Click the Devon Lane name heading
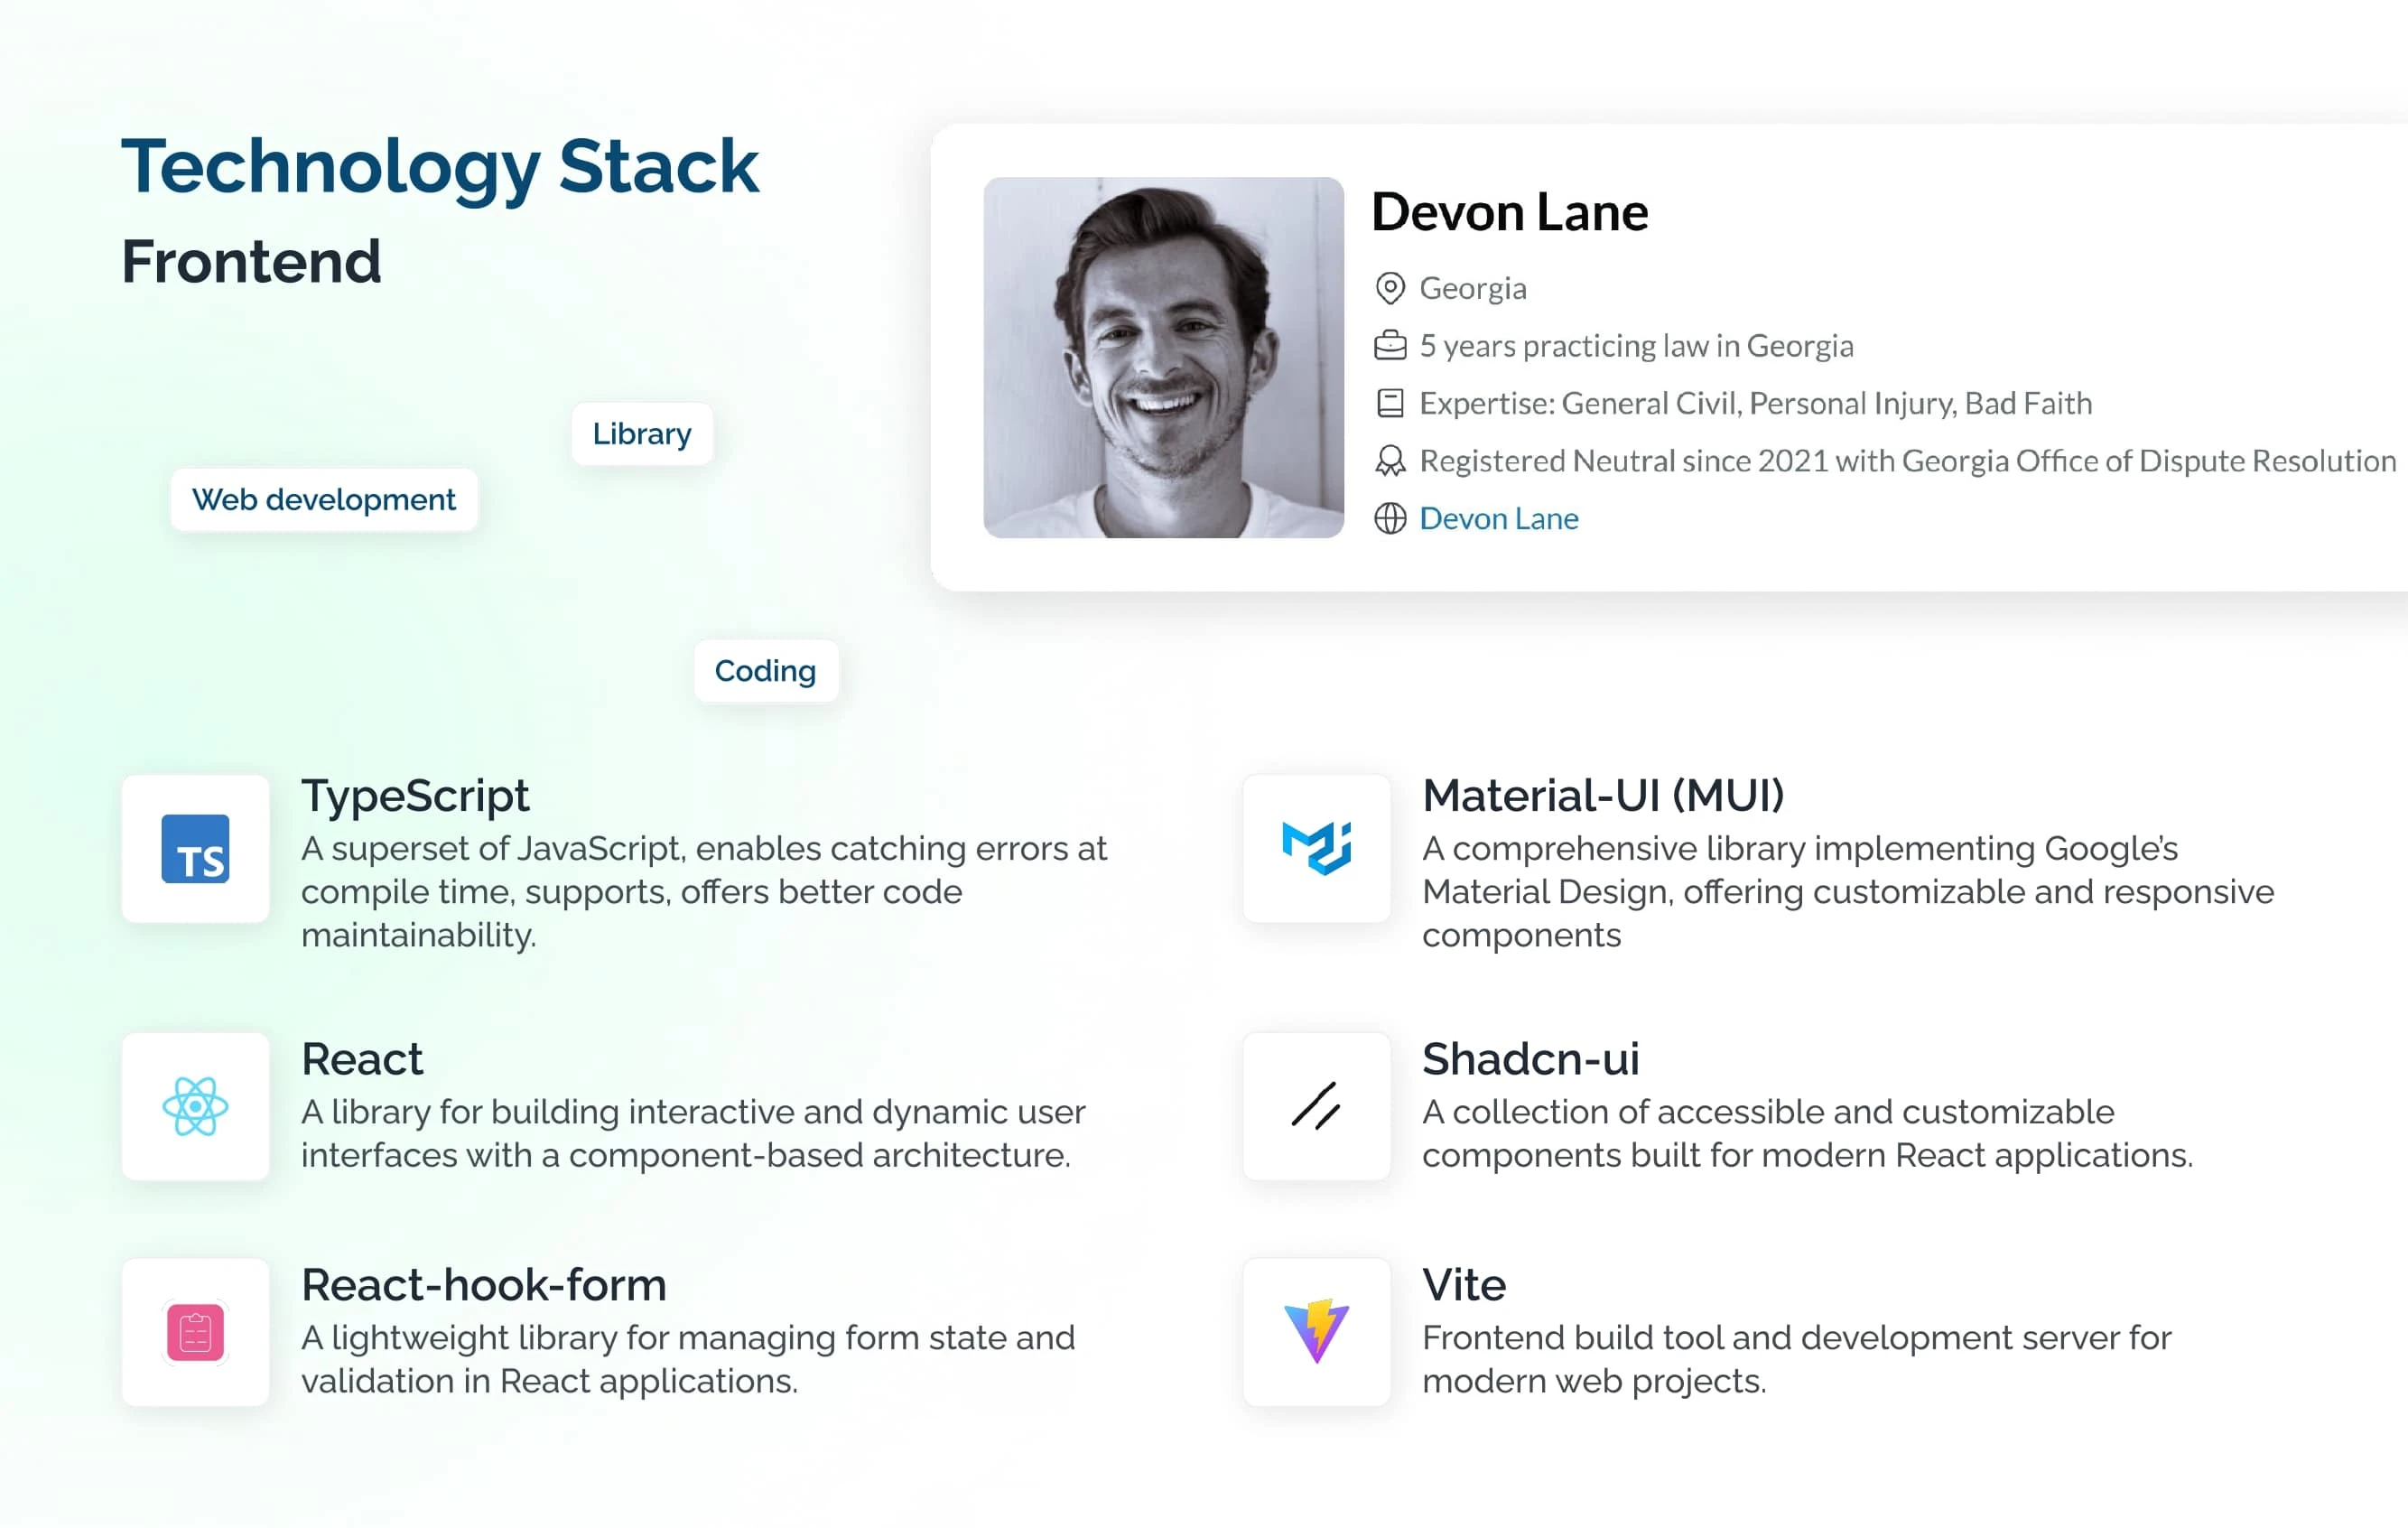 [x=1510, y=213]
